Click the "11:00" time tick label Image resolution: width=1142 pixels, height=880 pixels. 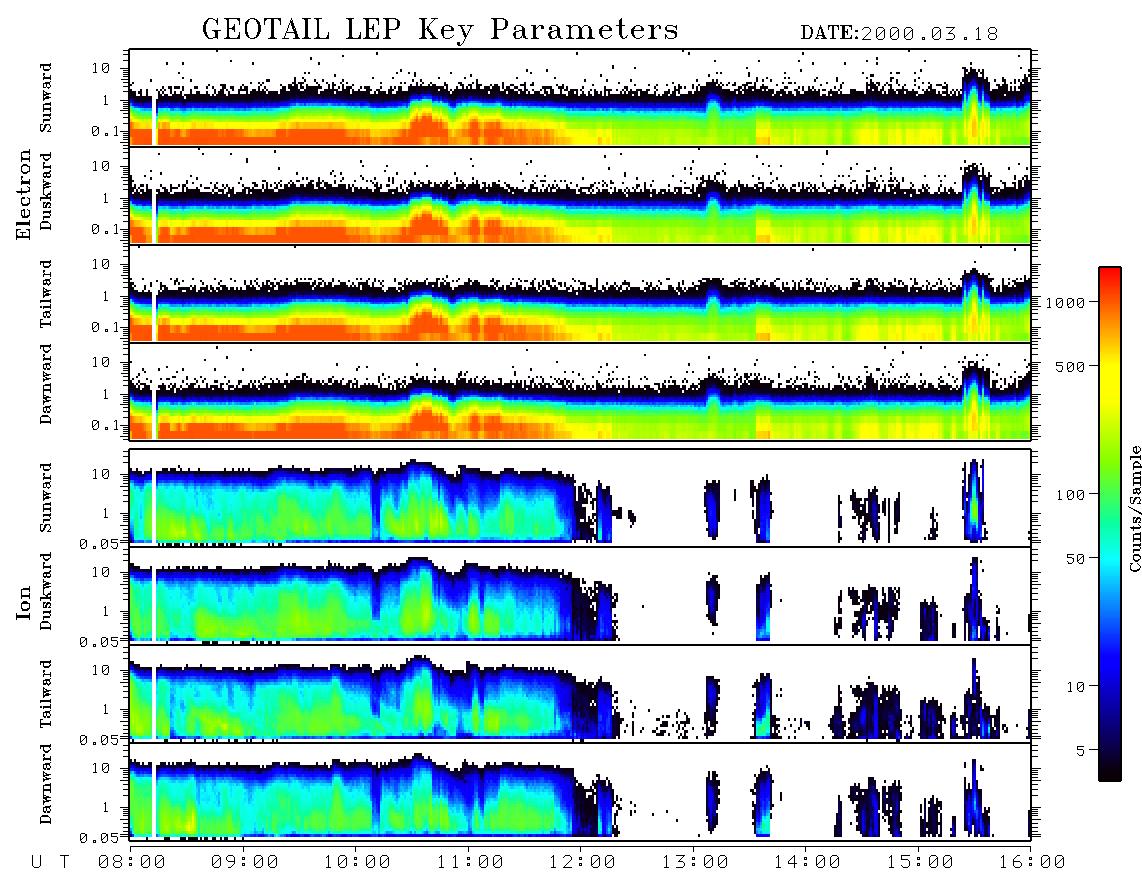click(470, 862)
